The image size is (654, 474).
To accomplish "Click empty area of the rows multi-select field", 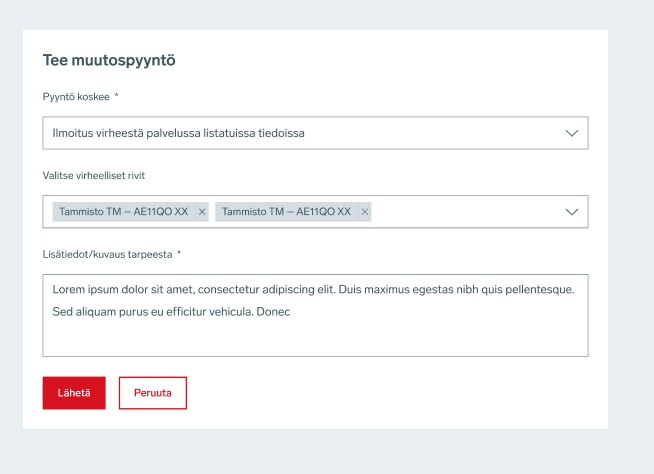I will (x=465, y=212).
